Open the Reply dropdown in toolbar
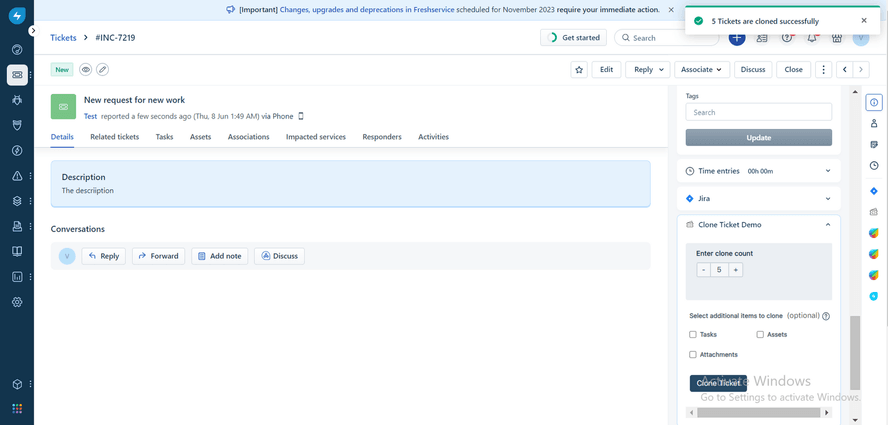Screen dimensions: 888x425 click(x=648, y=70)
